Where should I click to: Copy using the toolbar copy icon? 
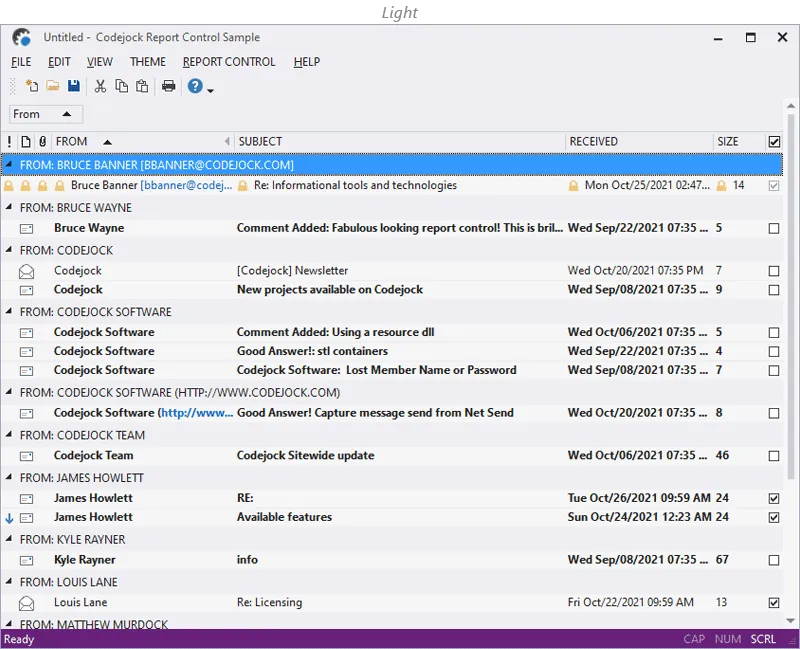tap(121, 86)
